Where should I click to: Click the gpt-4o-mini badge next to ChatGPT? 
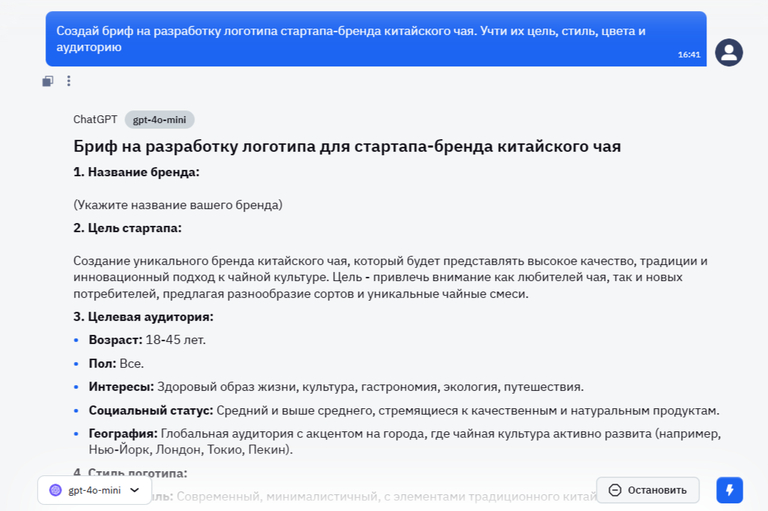159,120
